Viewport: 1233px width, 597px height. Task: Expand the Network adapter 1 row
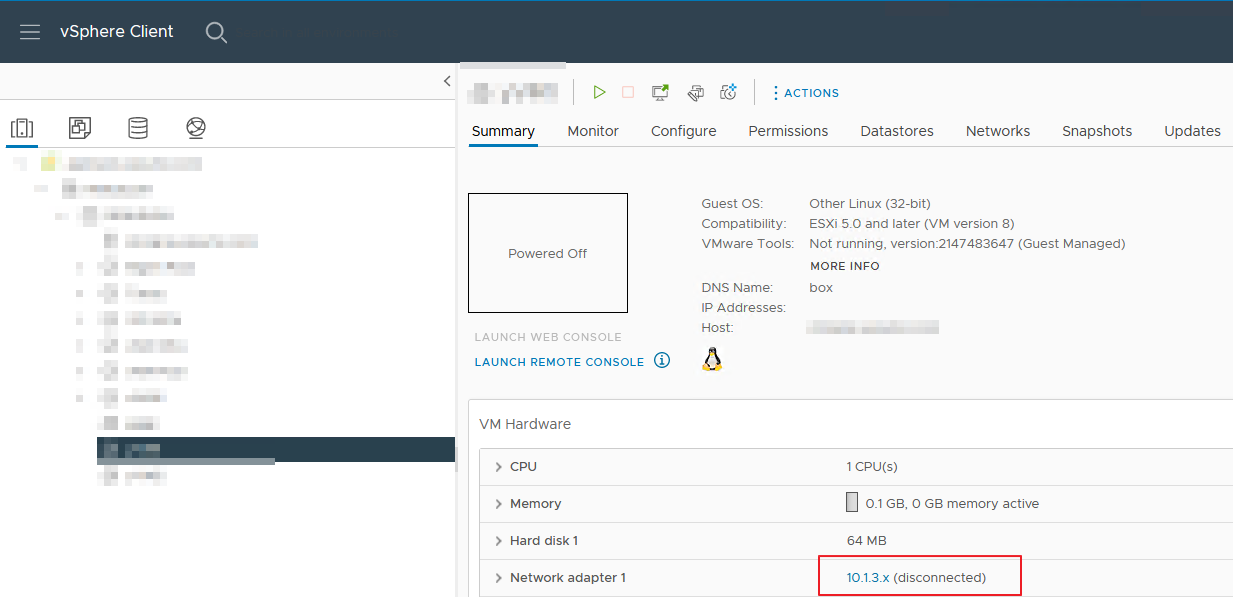click(498, 577)
